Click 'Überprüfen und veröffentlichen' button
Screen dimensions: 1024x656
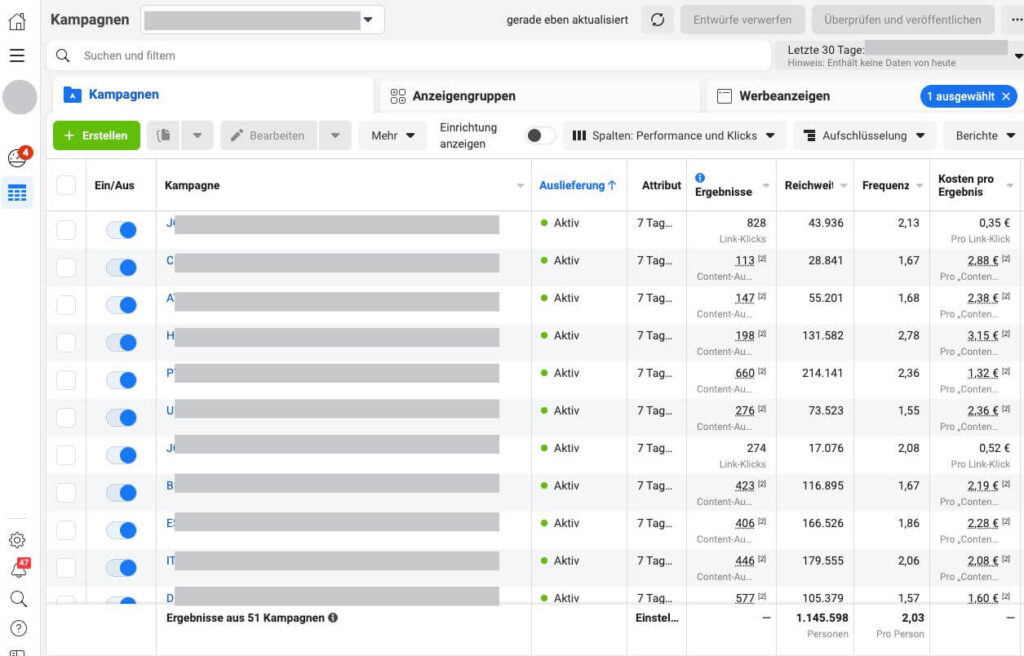(903, 20)
